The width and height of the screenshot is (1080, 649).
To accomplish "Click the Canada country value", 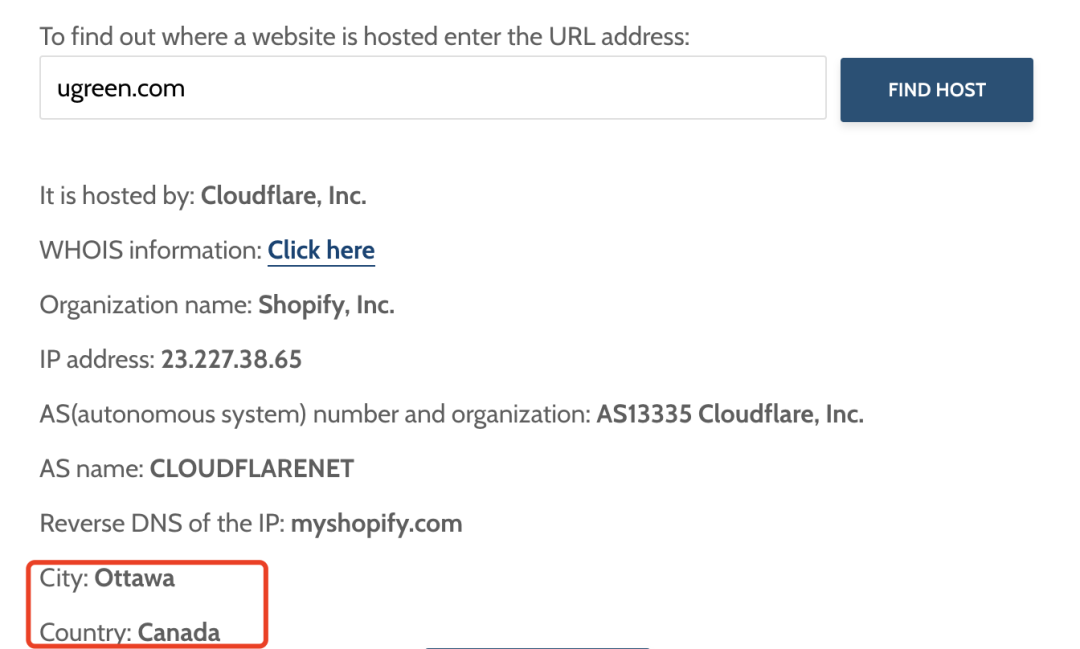I will click(179, 632).
